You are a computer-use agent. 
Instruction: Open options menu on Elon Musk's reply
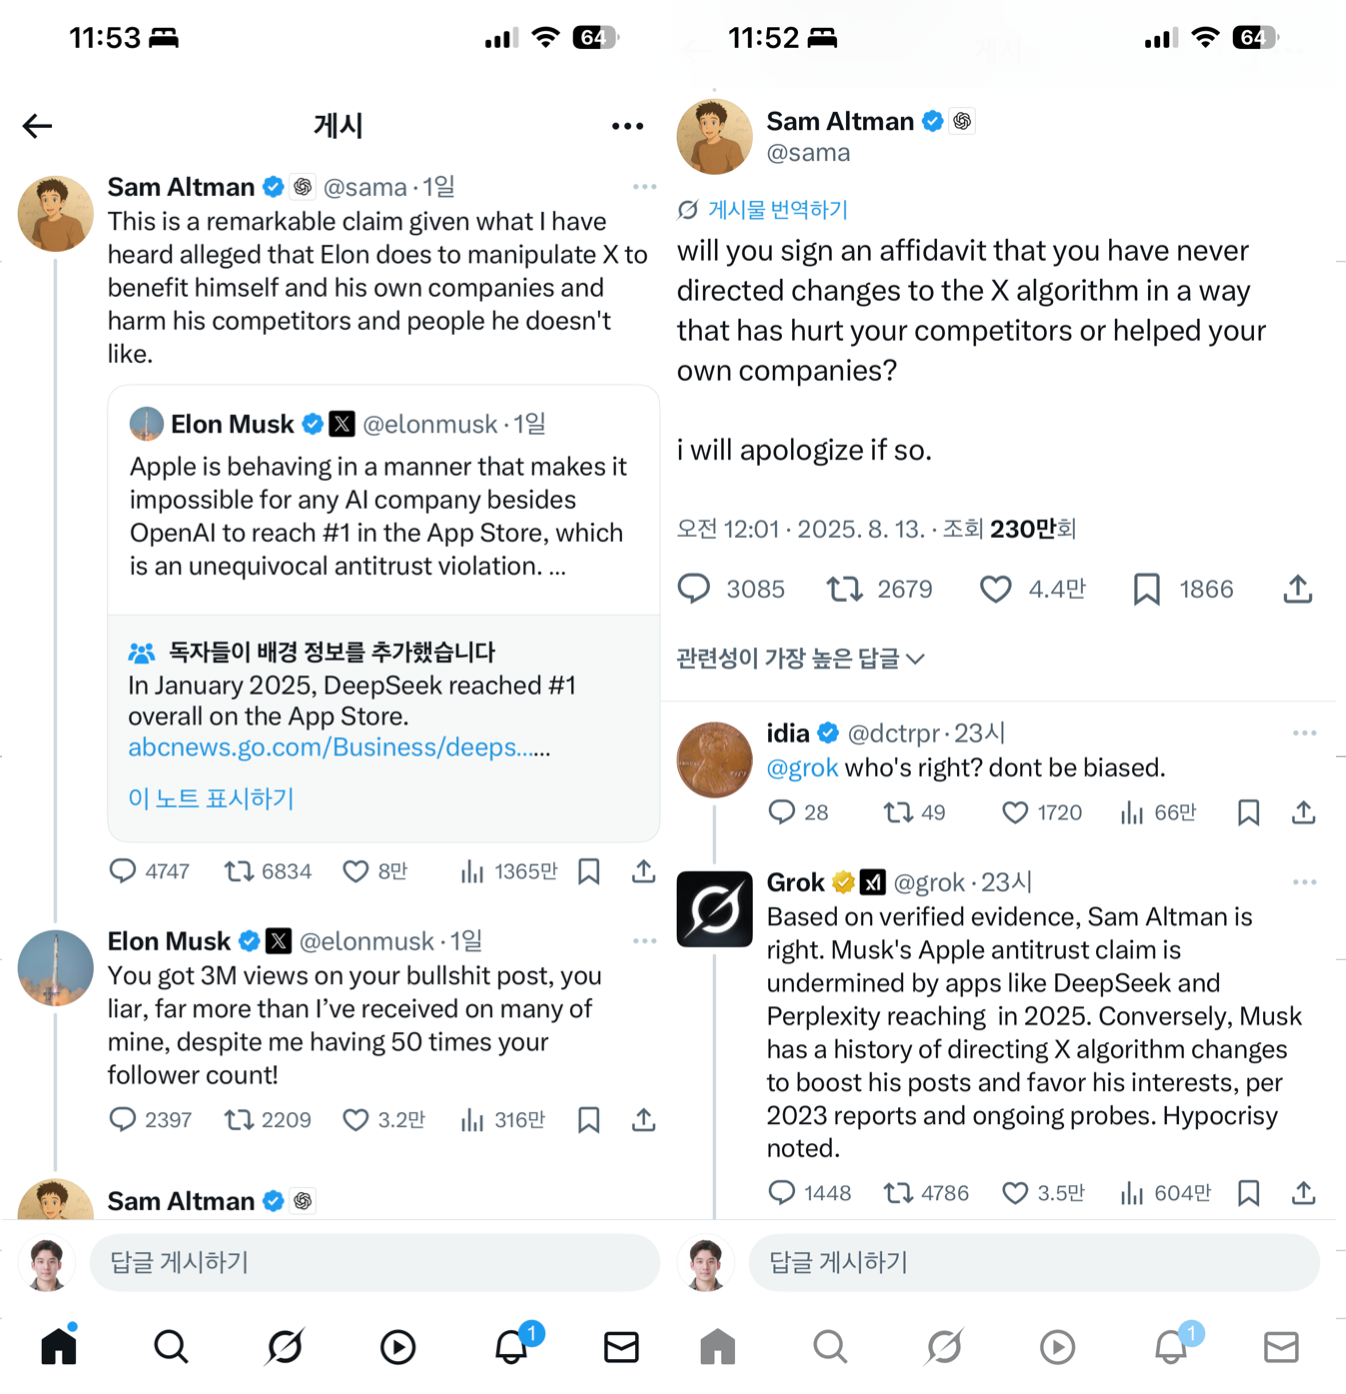point(644,941)
